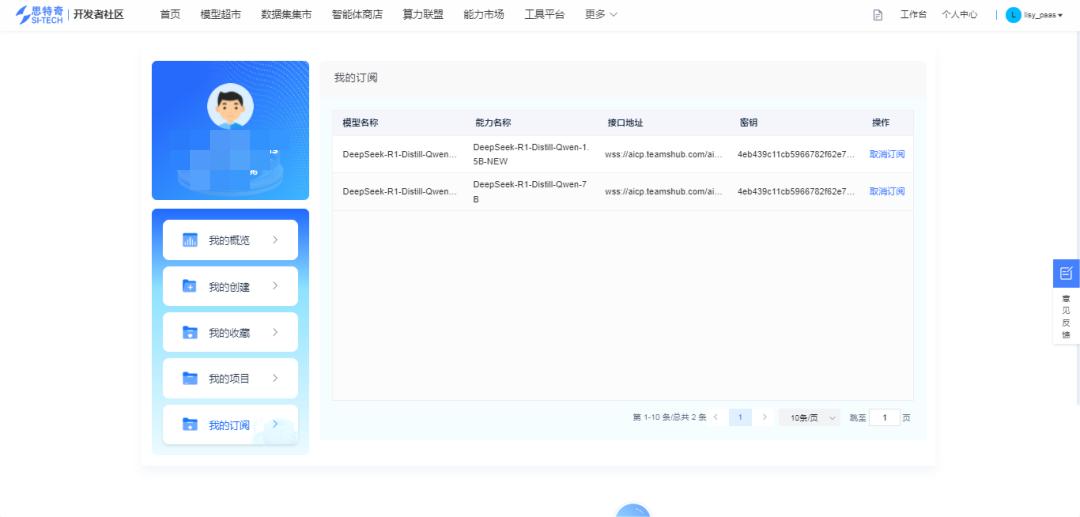The width and height of the screenshot is (1080, 517).
Task: Open 模型超市 in top navigation
Action: (x=220, y=15)
